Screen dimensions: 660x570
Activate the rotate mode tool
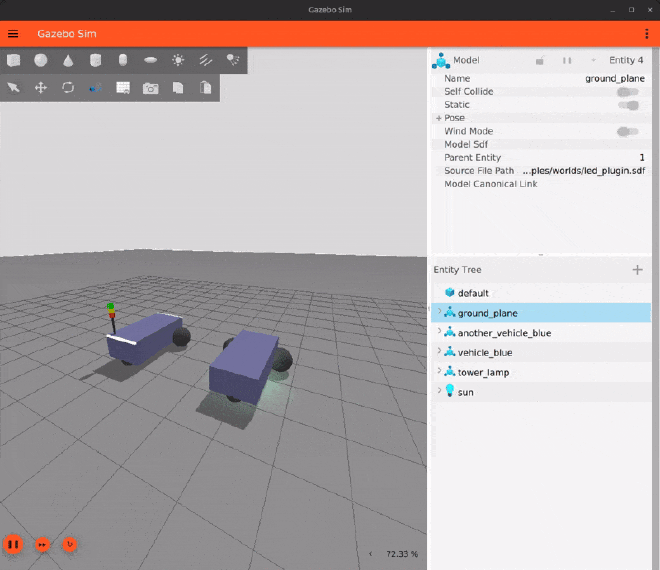[68, 88]
